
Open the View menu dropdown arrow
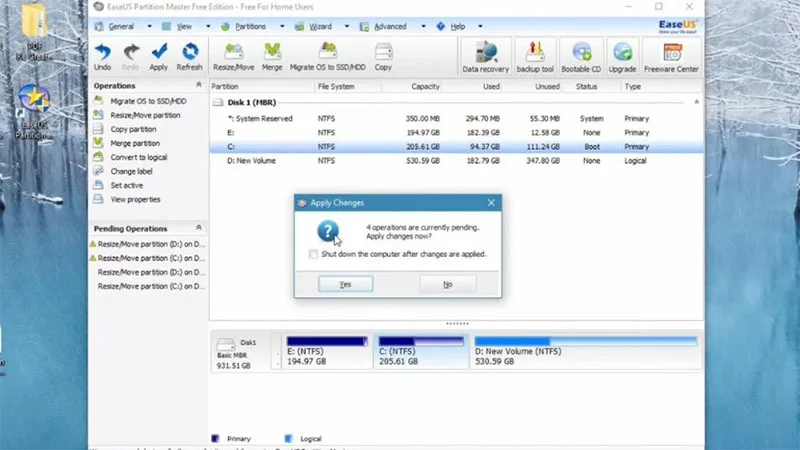pyautogui.click(x=208, y=27)
